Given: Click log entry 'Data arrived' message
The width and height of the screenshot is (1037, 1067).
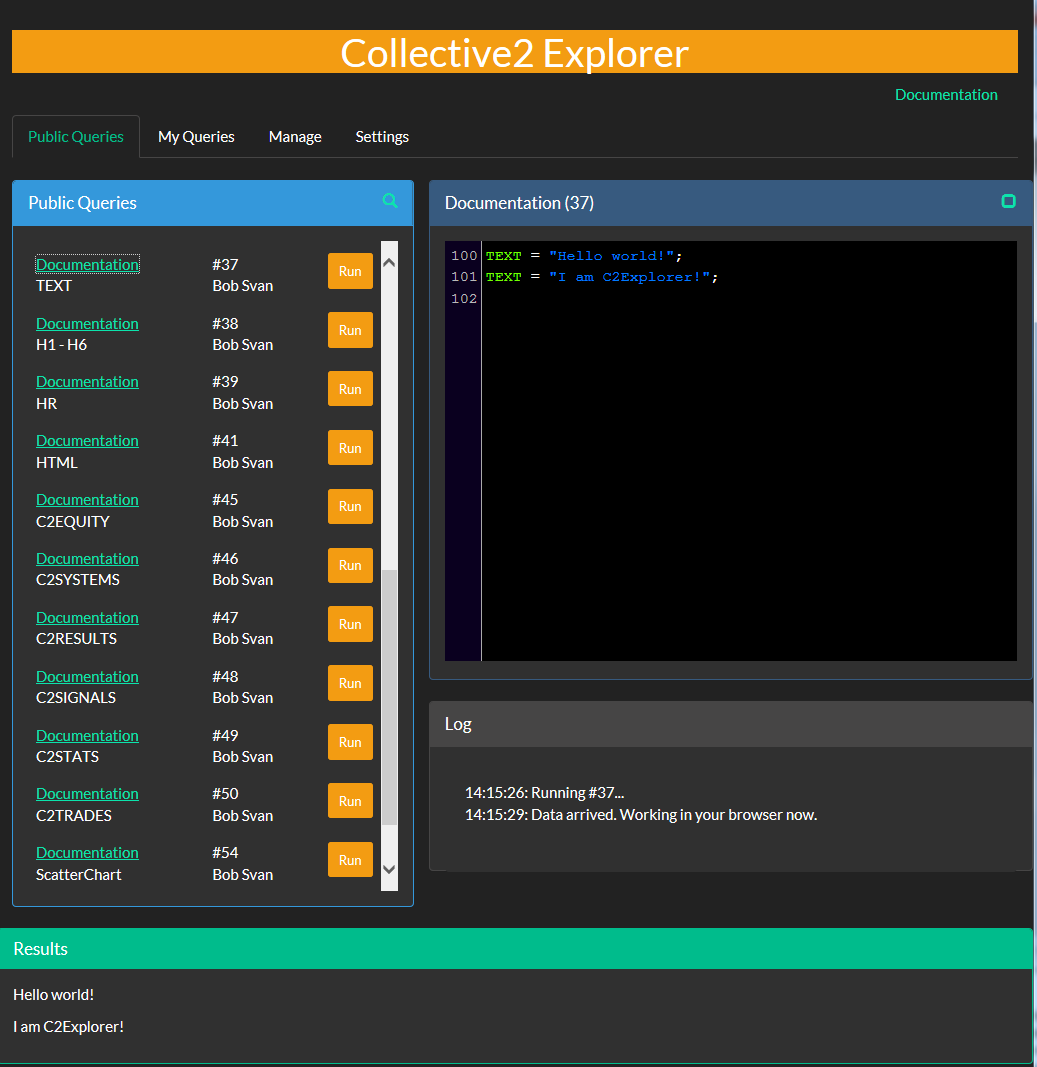Looking at the screenshot, I should 641,815.
